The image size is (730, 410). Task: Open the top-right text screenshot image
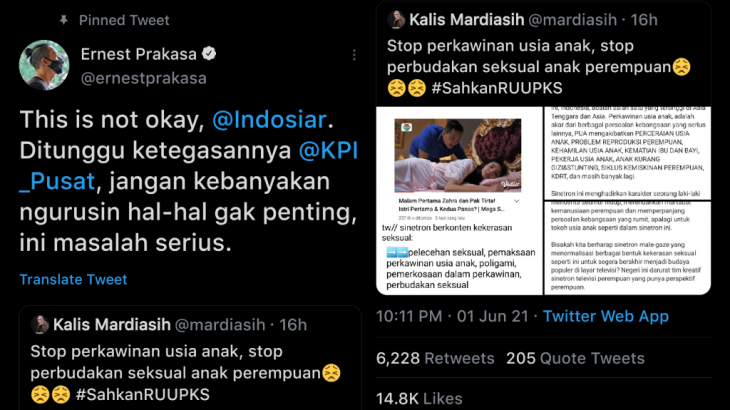pyautogui.click(x=628, y=153)
